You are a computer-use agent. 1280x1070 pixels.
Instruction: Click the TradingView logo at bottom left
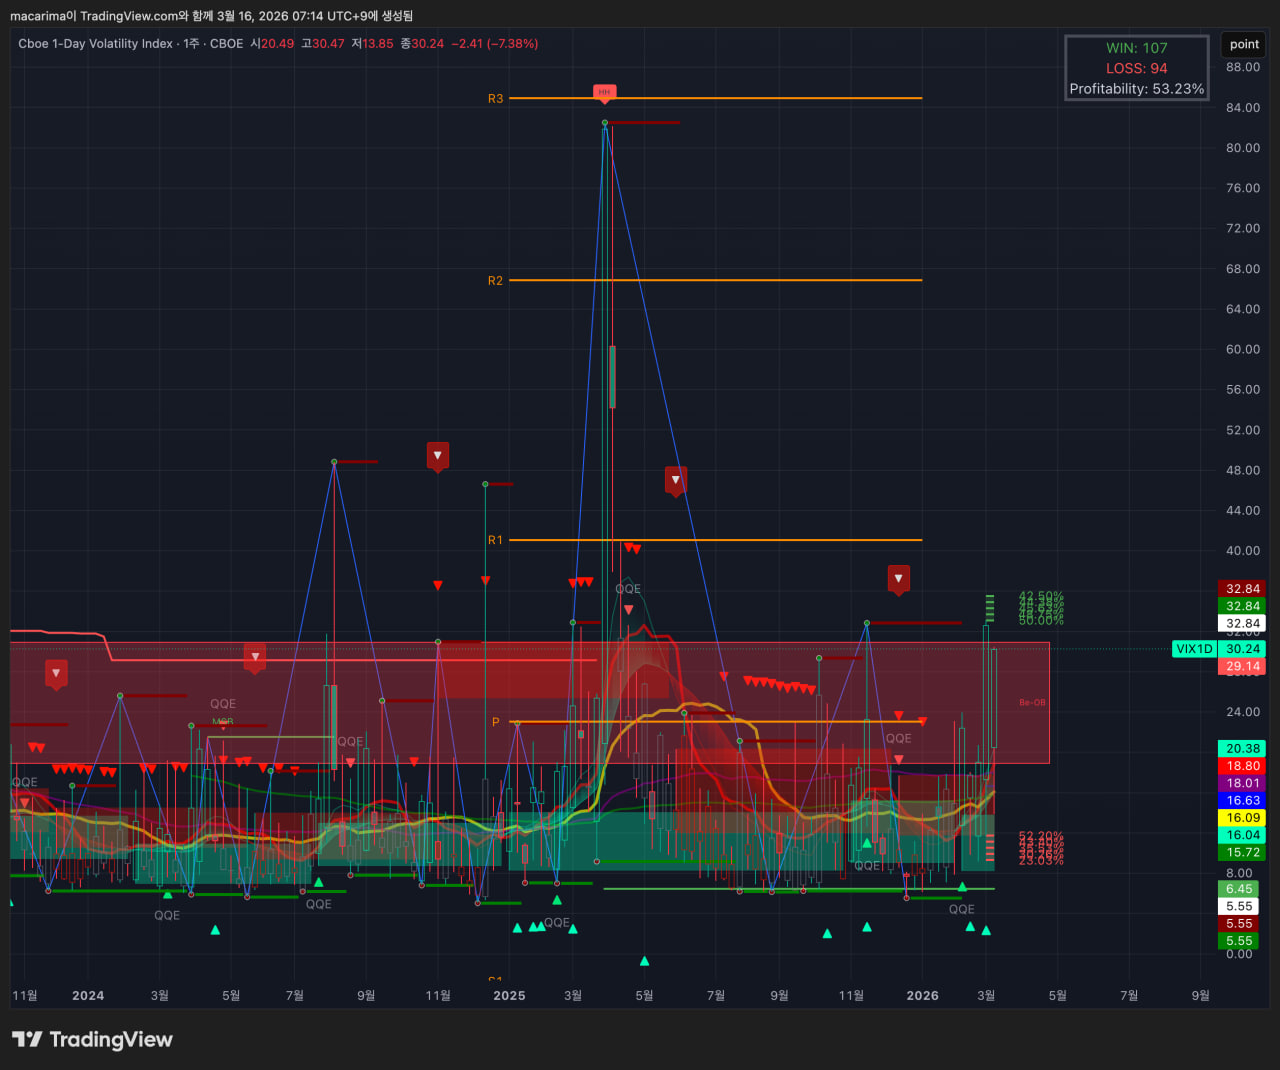tap(92, 1040)
